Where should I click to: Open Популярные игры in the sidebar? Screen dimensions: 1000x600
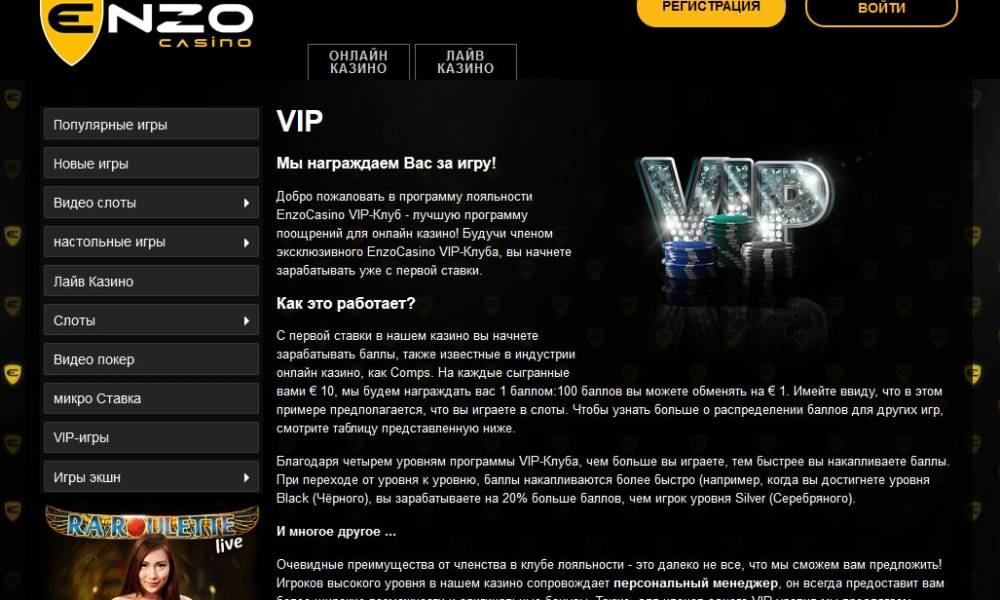pyautogui.click(x=151, y=124)
